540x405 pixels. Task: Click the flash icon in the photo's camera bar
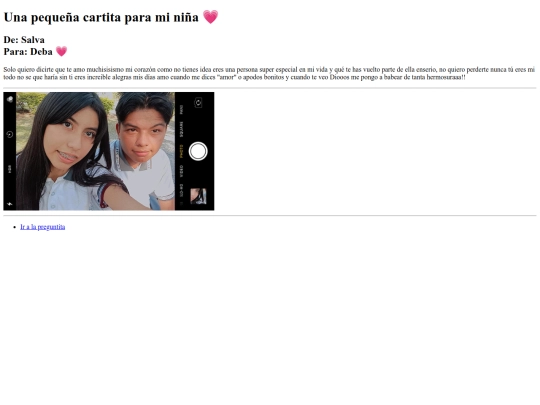(10, 204)
